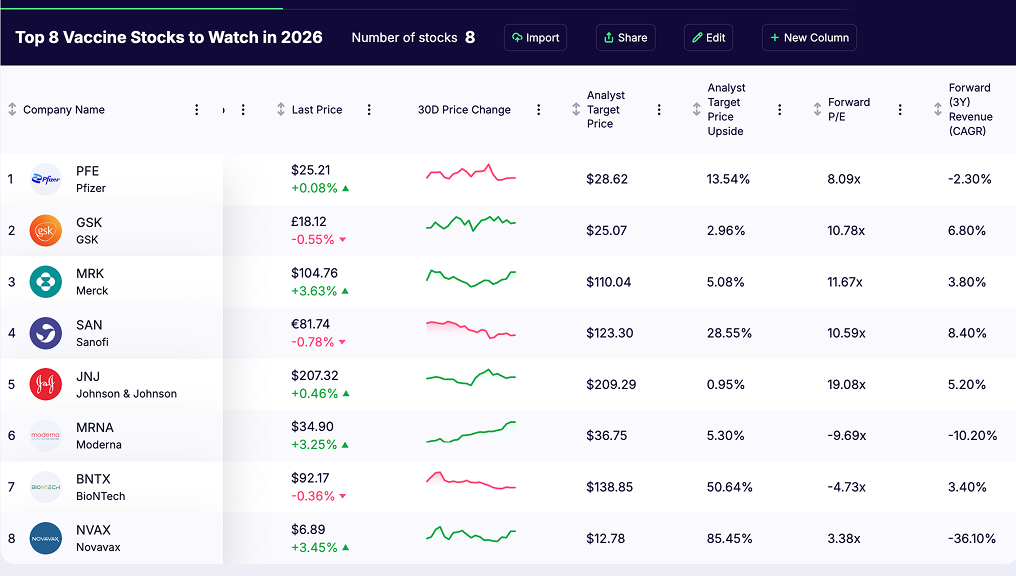
Task: Click the Pfizer company logo icon
Action: [46, 179]
